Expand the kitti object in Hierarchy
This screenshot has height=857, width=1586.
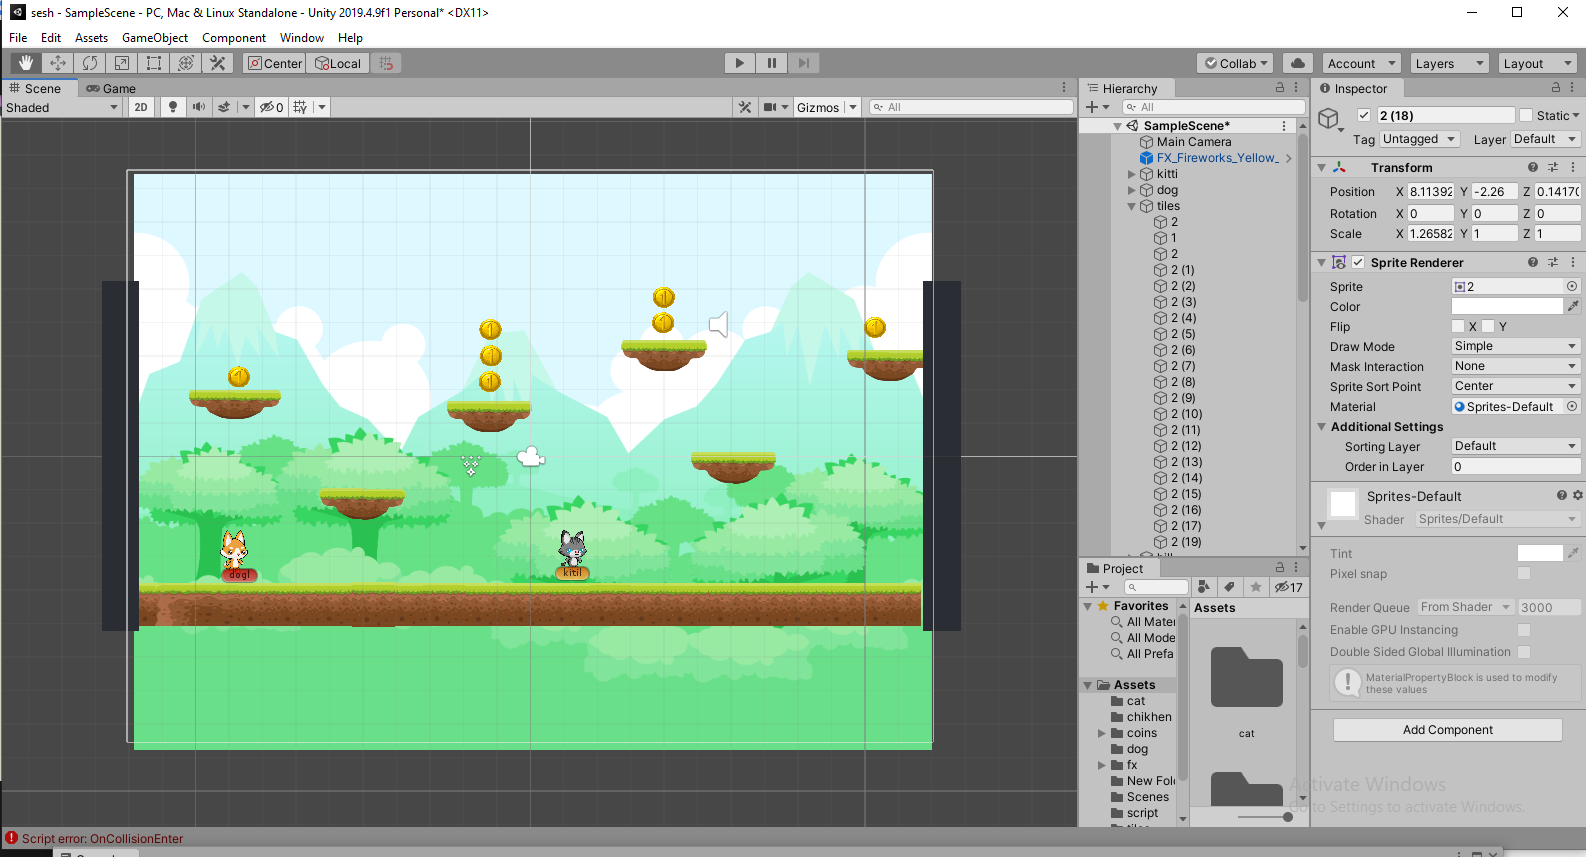click(x=1132, y=174)
